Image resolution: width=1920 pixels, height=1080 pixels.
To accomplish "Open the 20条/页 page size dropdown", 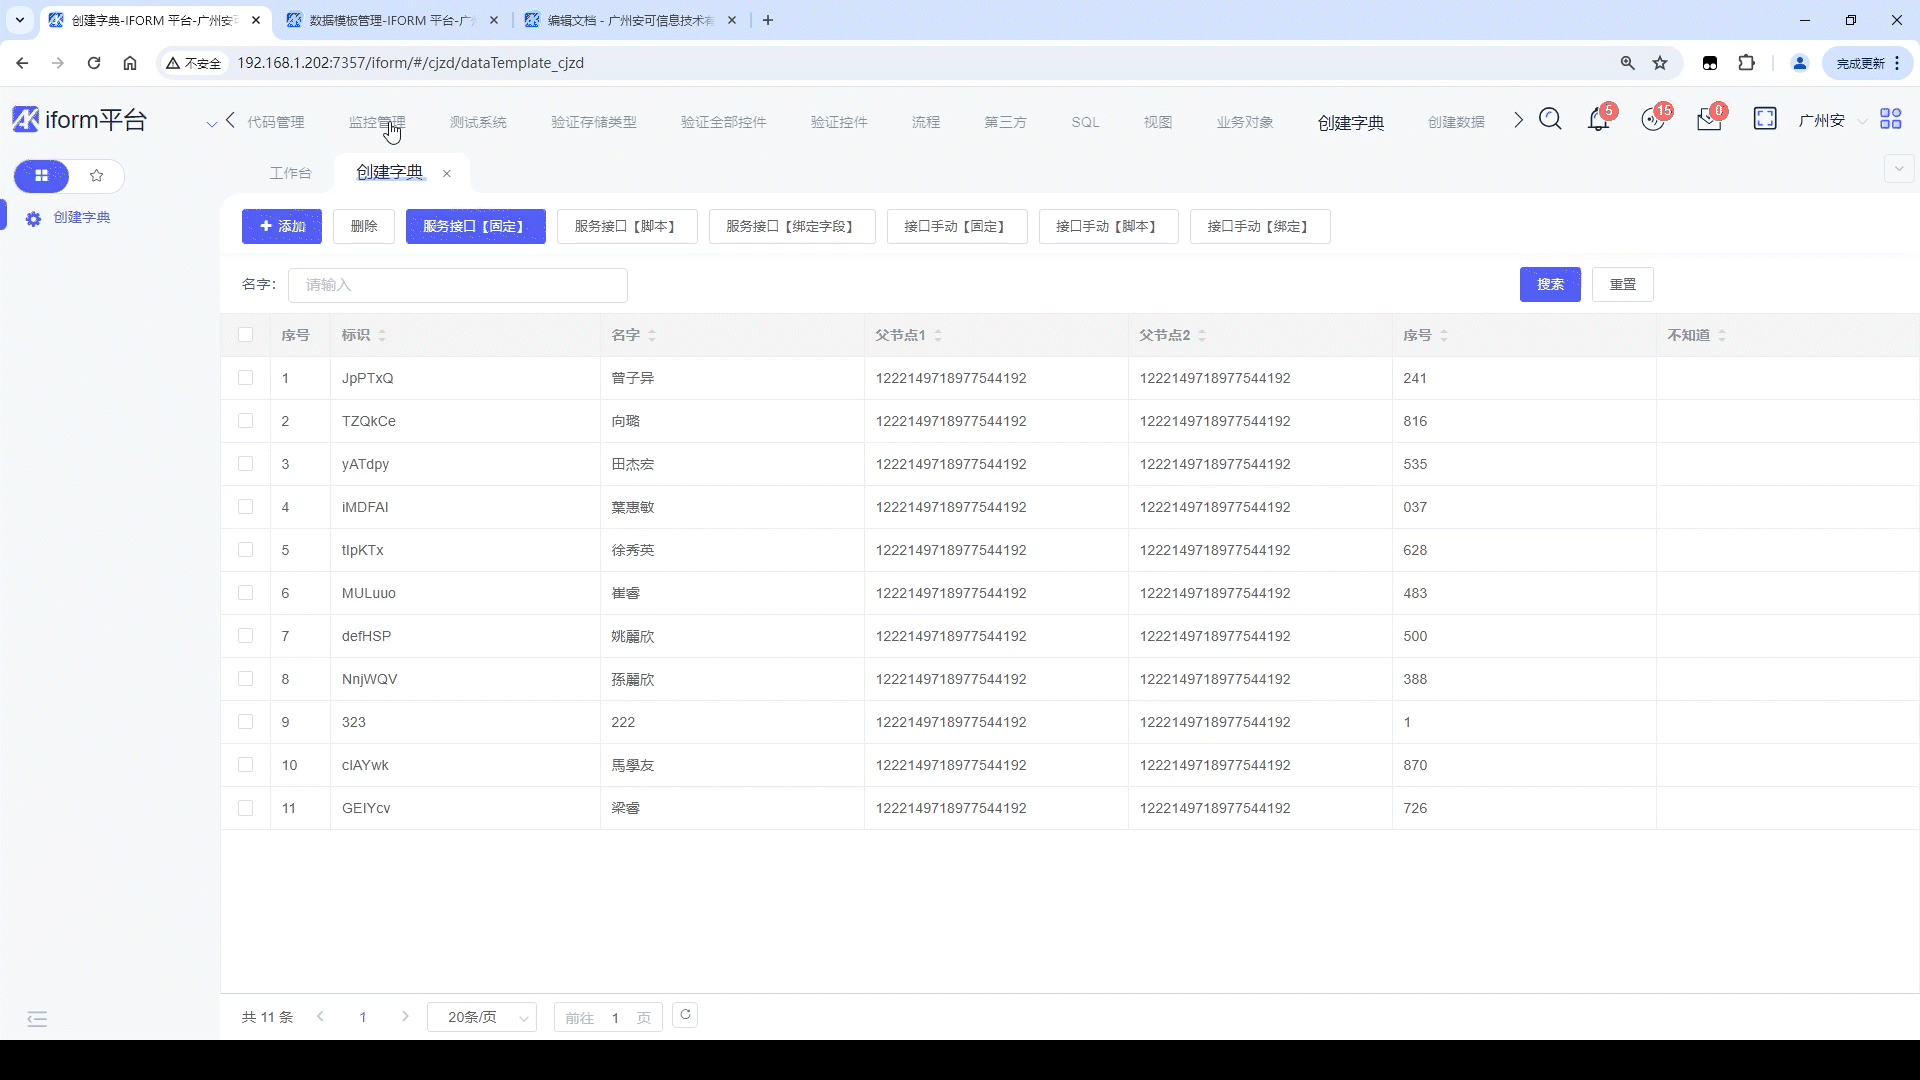I will 483,1017.
